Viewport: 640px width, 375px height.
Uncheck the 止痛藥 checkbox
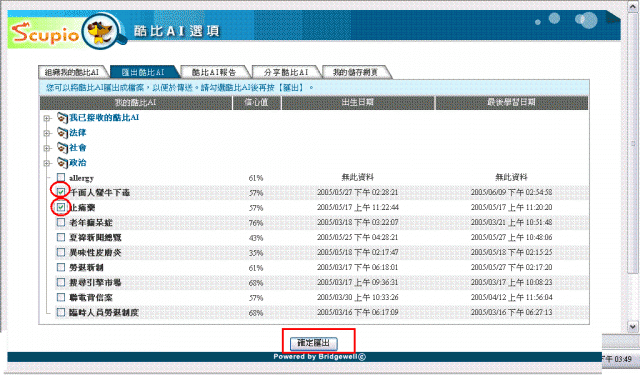click(61, 207)
